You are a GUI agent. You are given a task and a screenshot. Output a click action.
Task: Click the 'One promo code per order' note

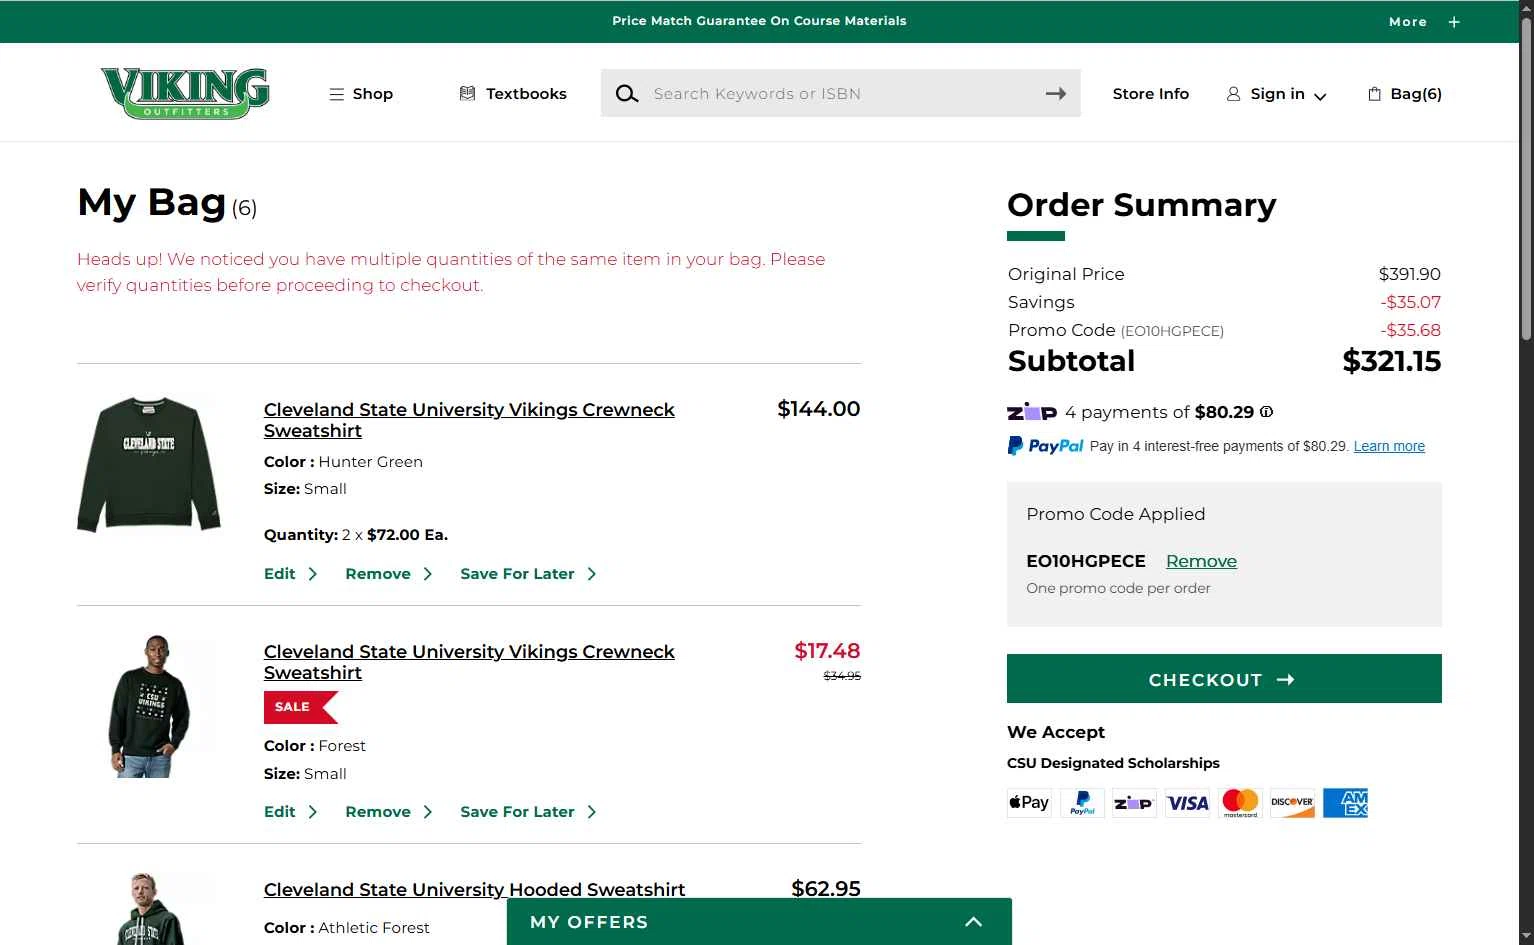pos(1118,588)
